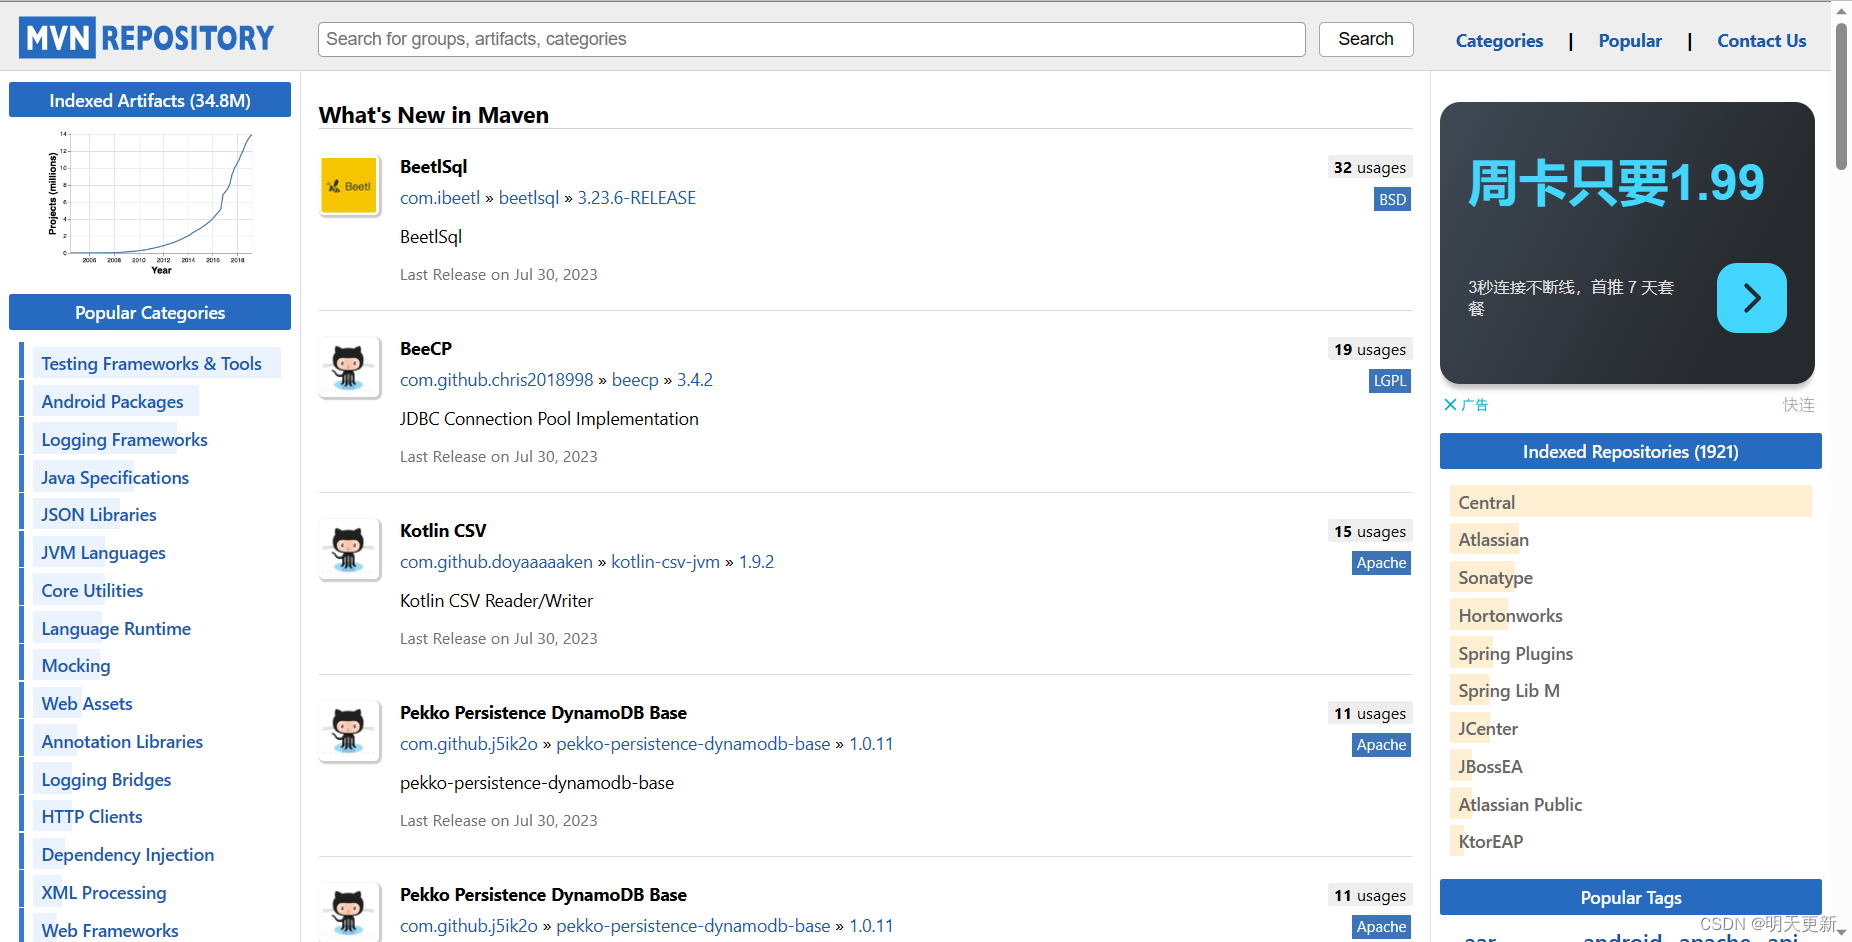Image resolution: width=1852 pixels, height=942 pixels.
Task: Open the Contact Us page
Action: (x=1761, y=41)
